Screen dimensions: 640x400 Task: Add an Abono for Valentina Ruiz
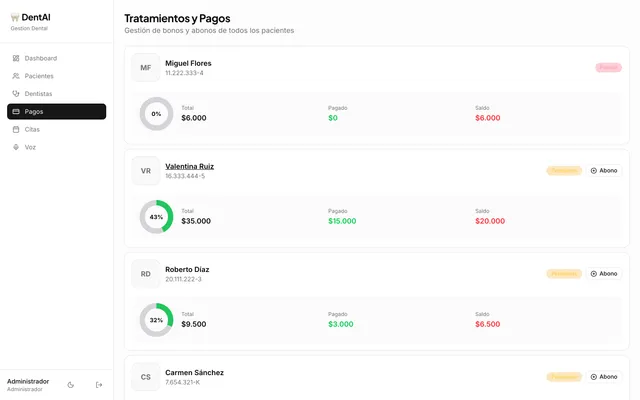(x=604, y=171)
